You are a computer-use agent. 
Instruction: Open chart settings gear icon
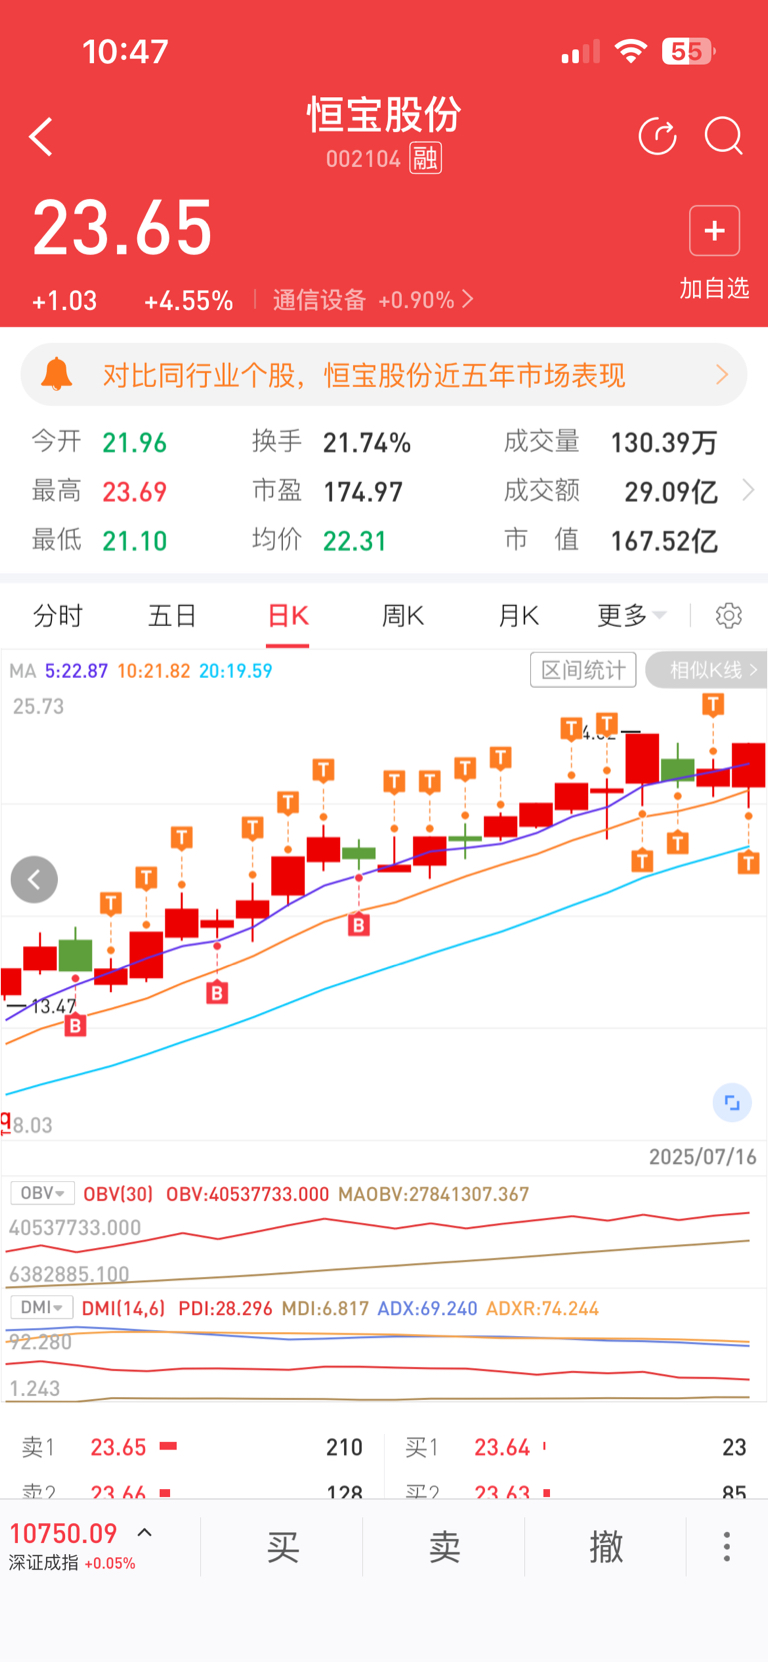point(729,615)
